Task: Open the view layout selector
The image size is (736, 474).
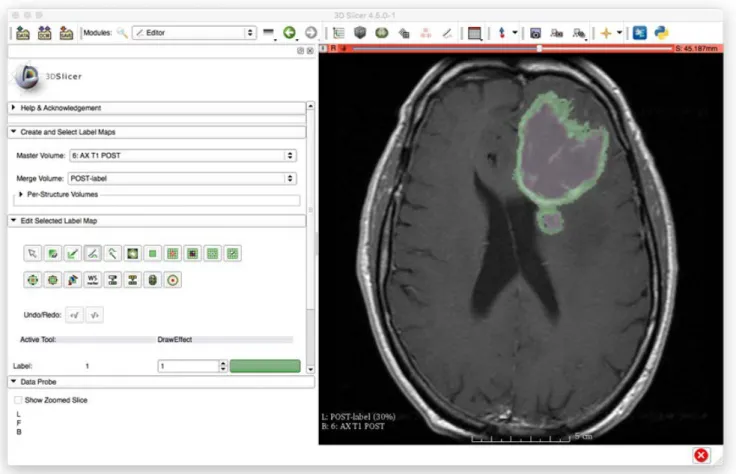Action: pos(475,33)
